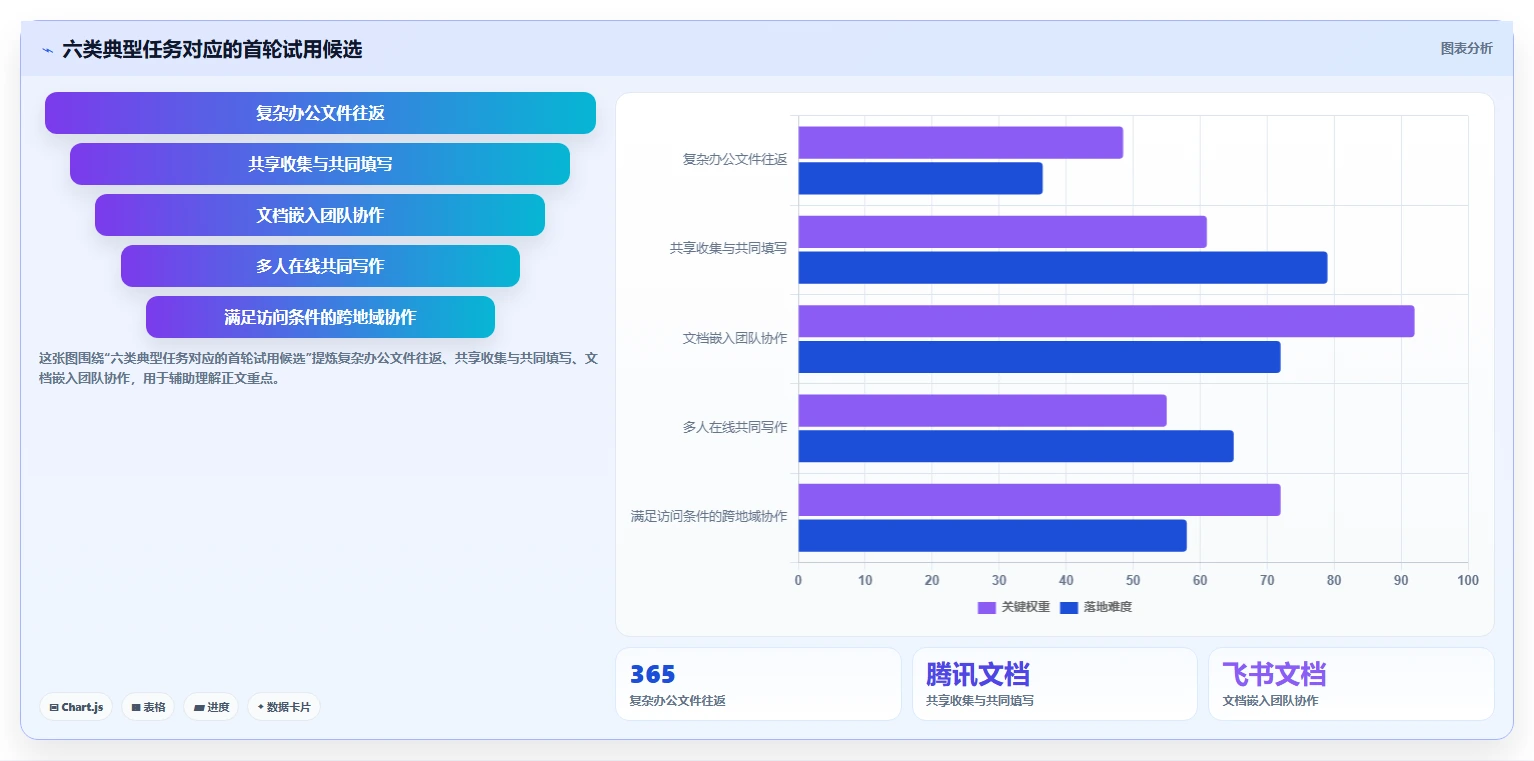Click the 40 tick on the x-axis
Viewport: 1534px width, 761px height.
(1066, 580)
